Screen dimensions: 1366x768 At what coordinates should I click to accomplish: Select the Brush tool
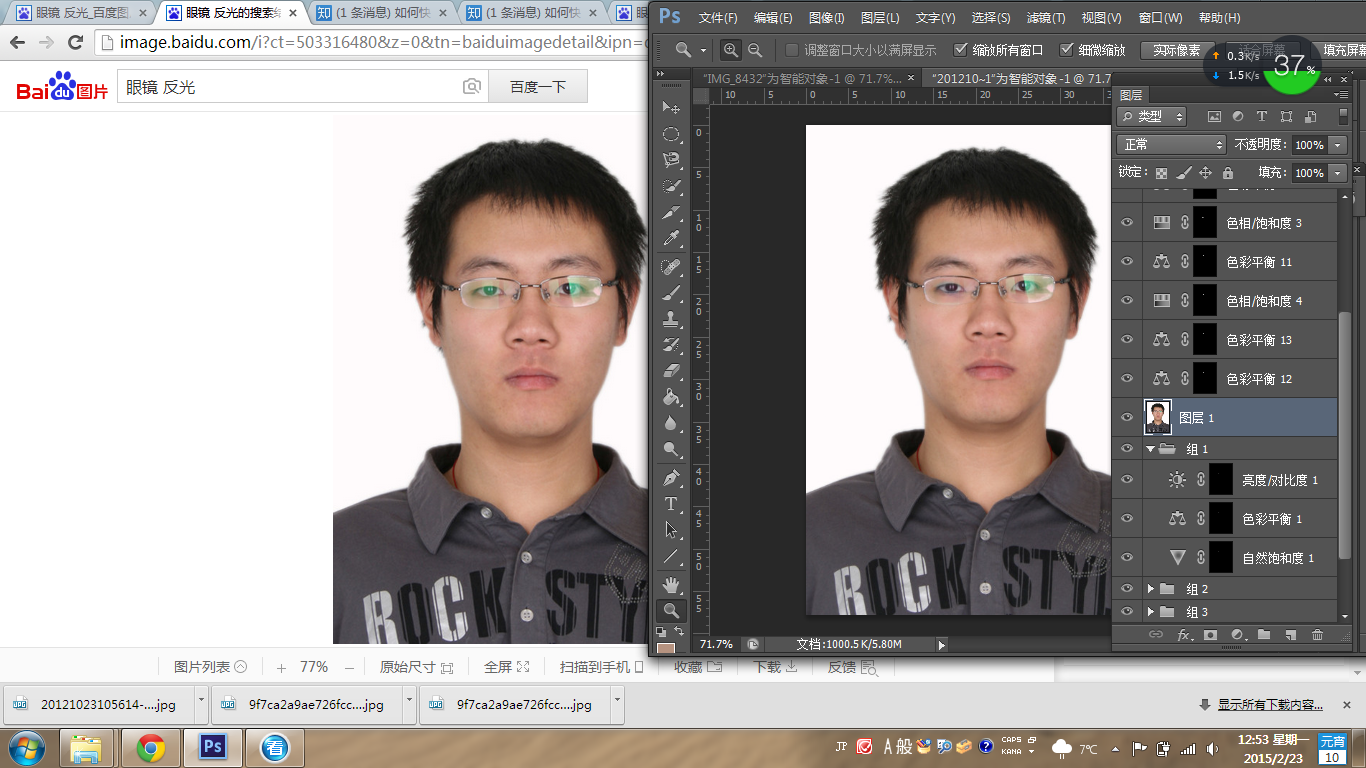pos(671,293)
